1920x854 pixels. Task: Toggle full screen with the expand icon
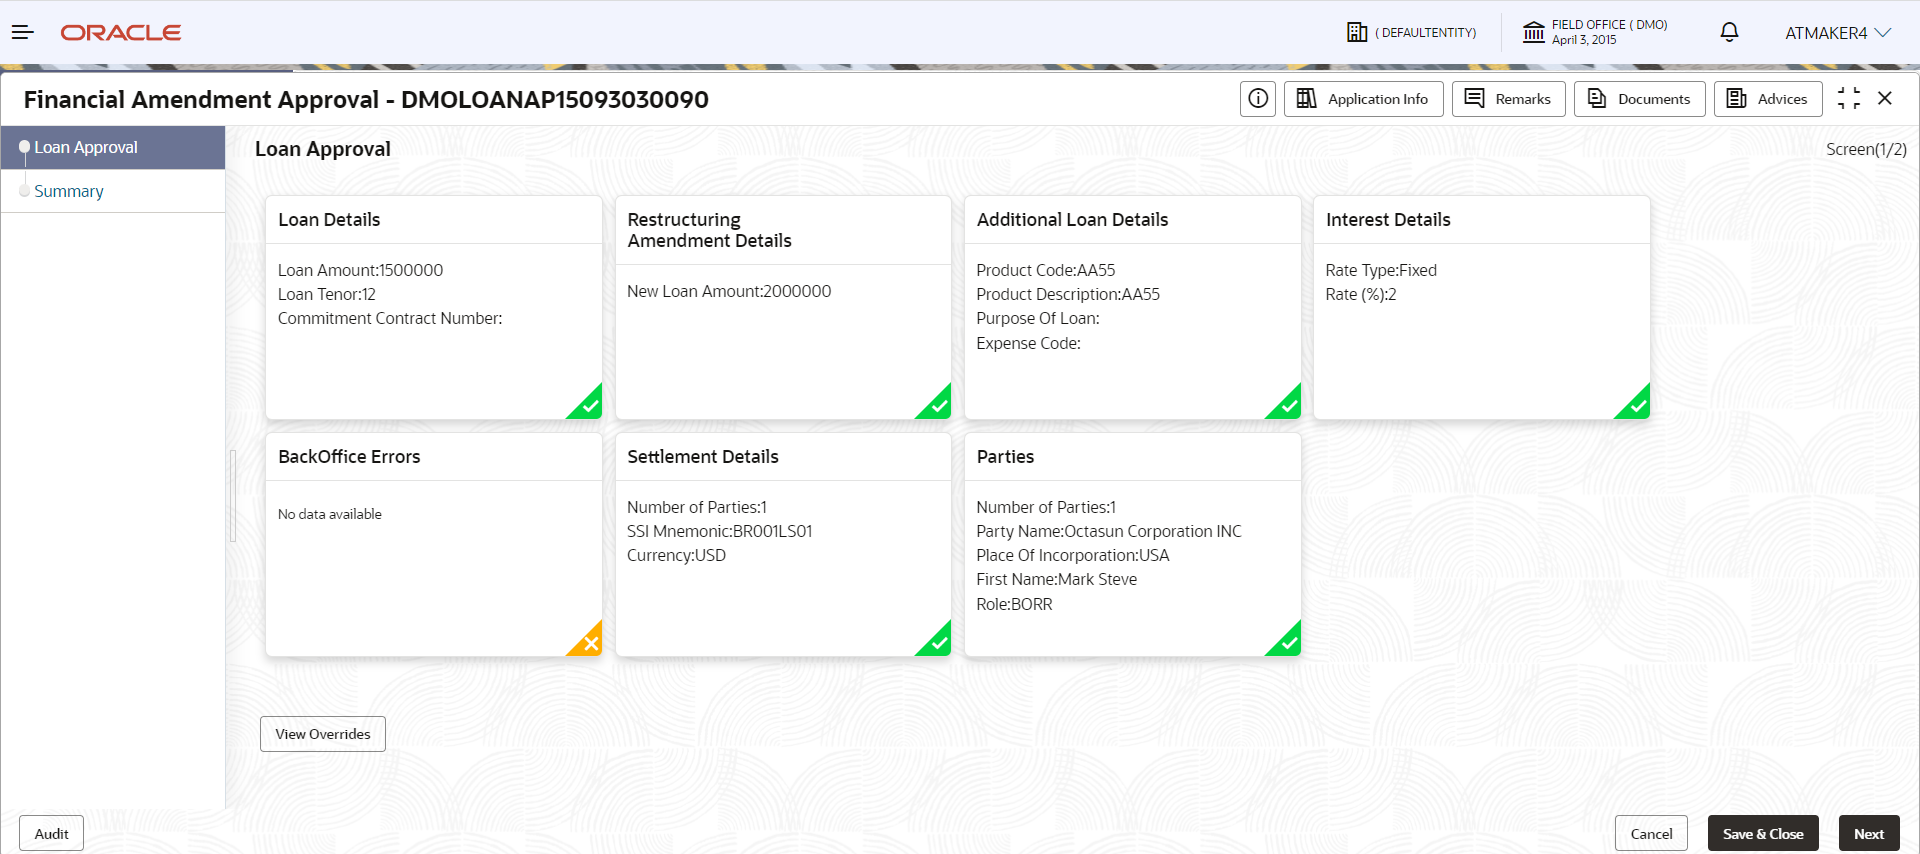1849,98
